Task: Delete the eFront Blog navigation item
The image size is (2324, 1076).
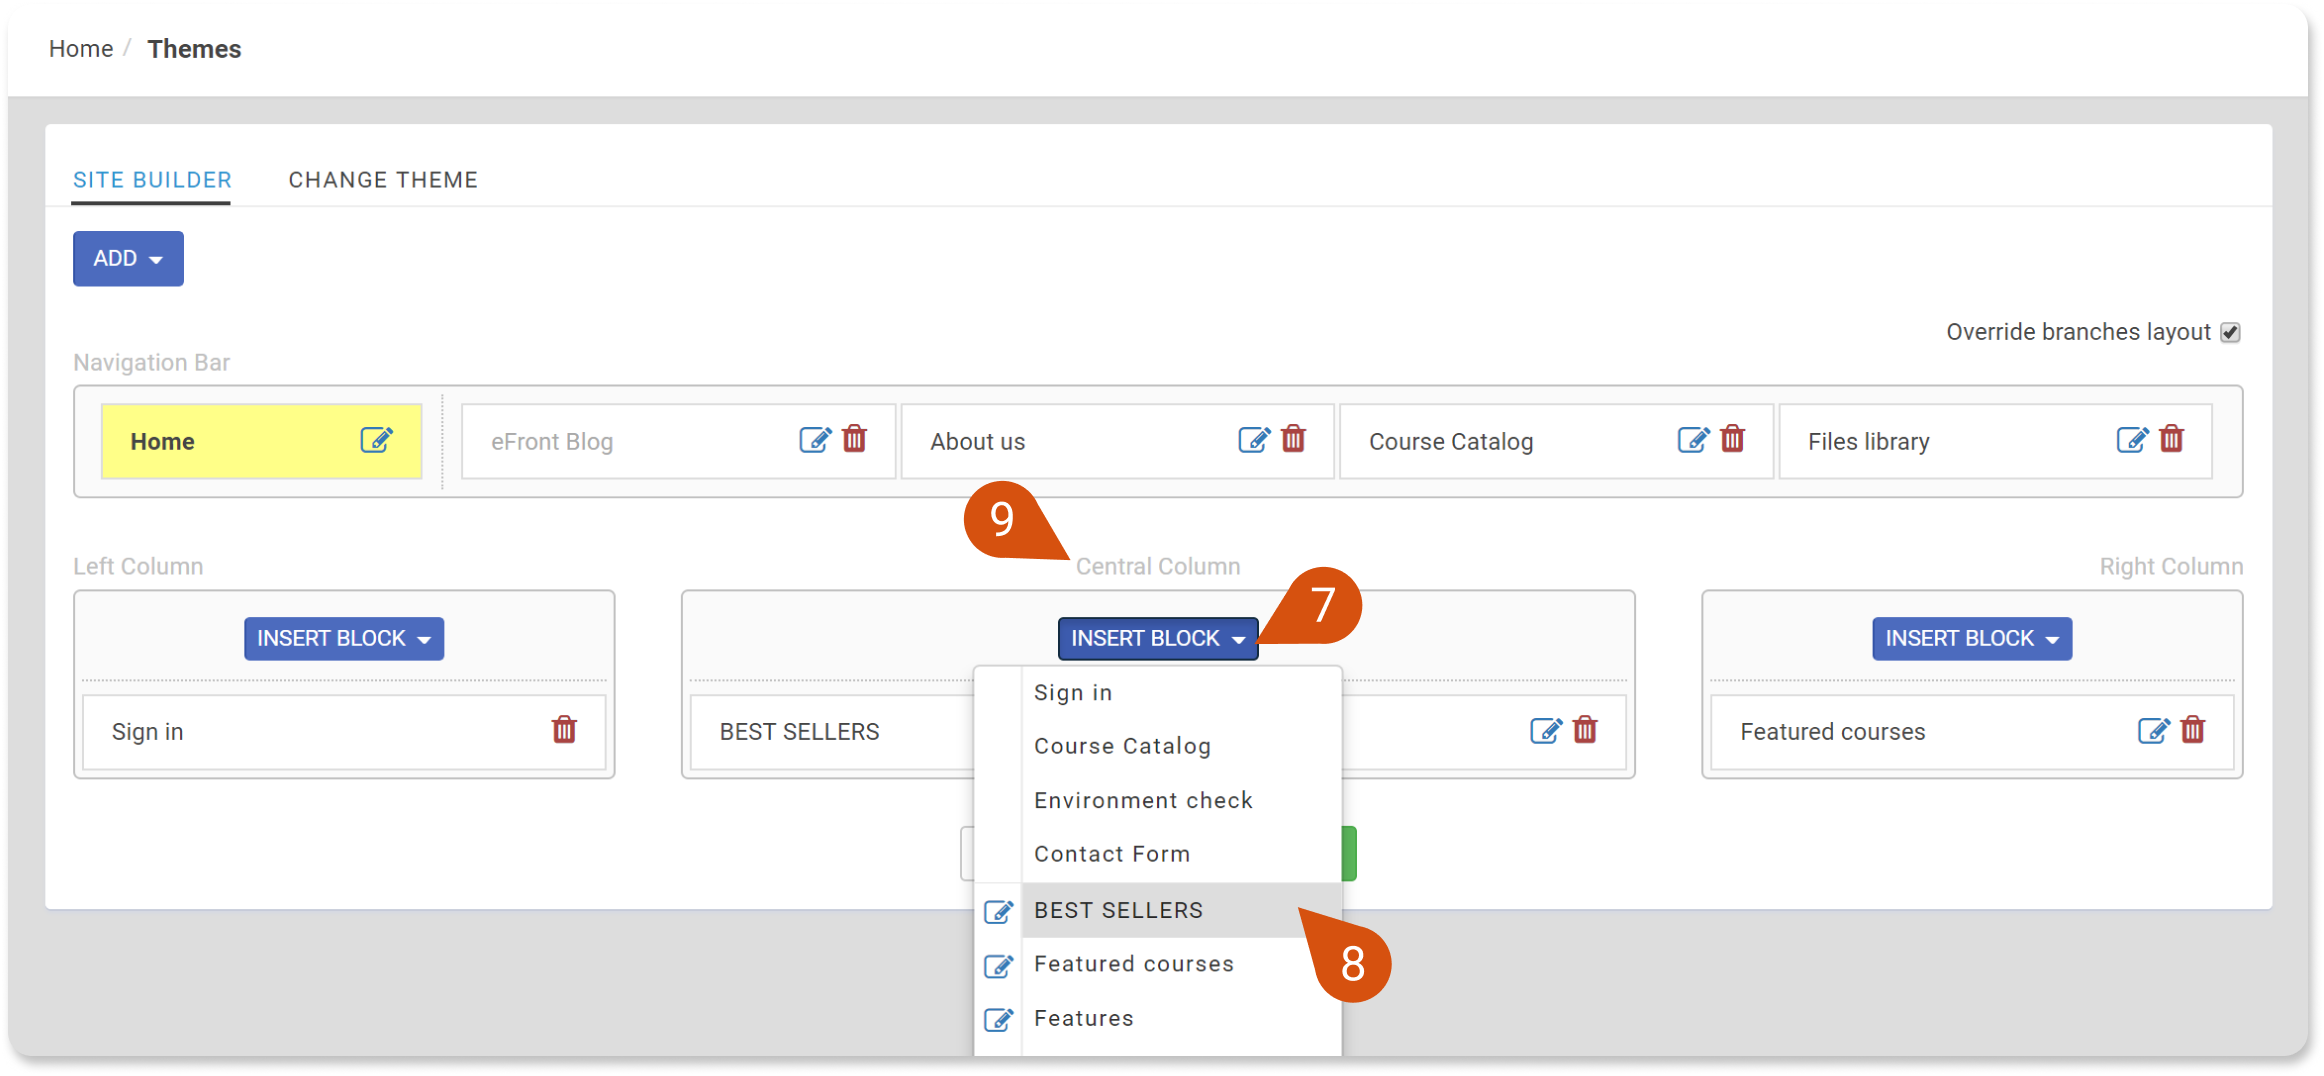Action: 854,439
